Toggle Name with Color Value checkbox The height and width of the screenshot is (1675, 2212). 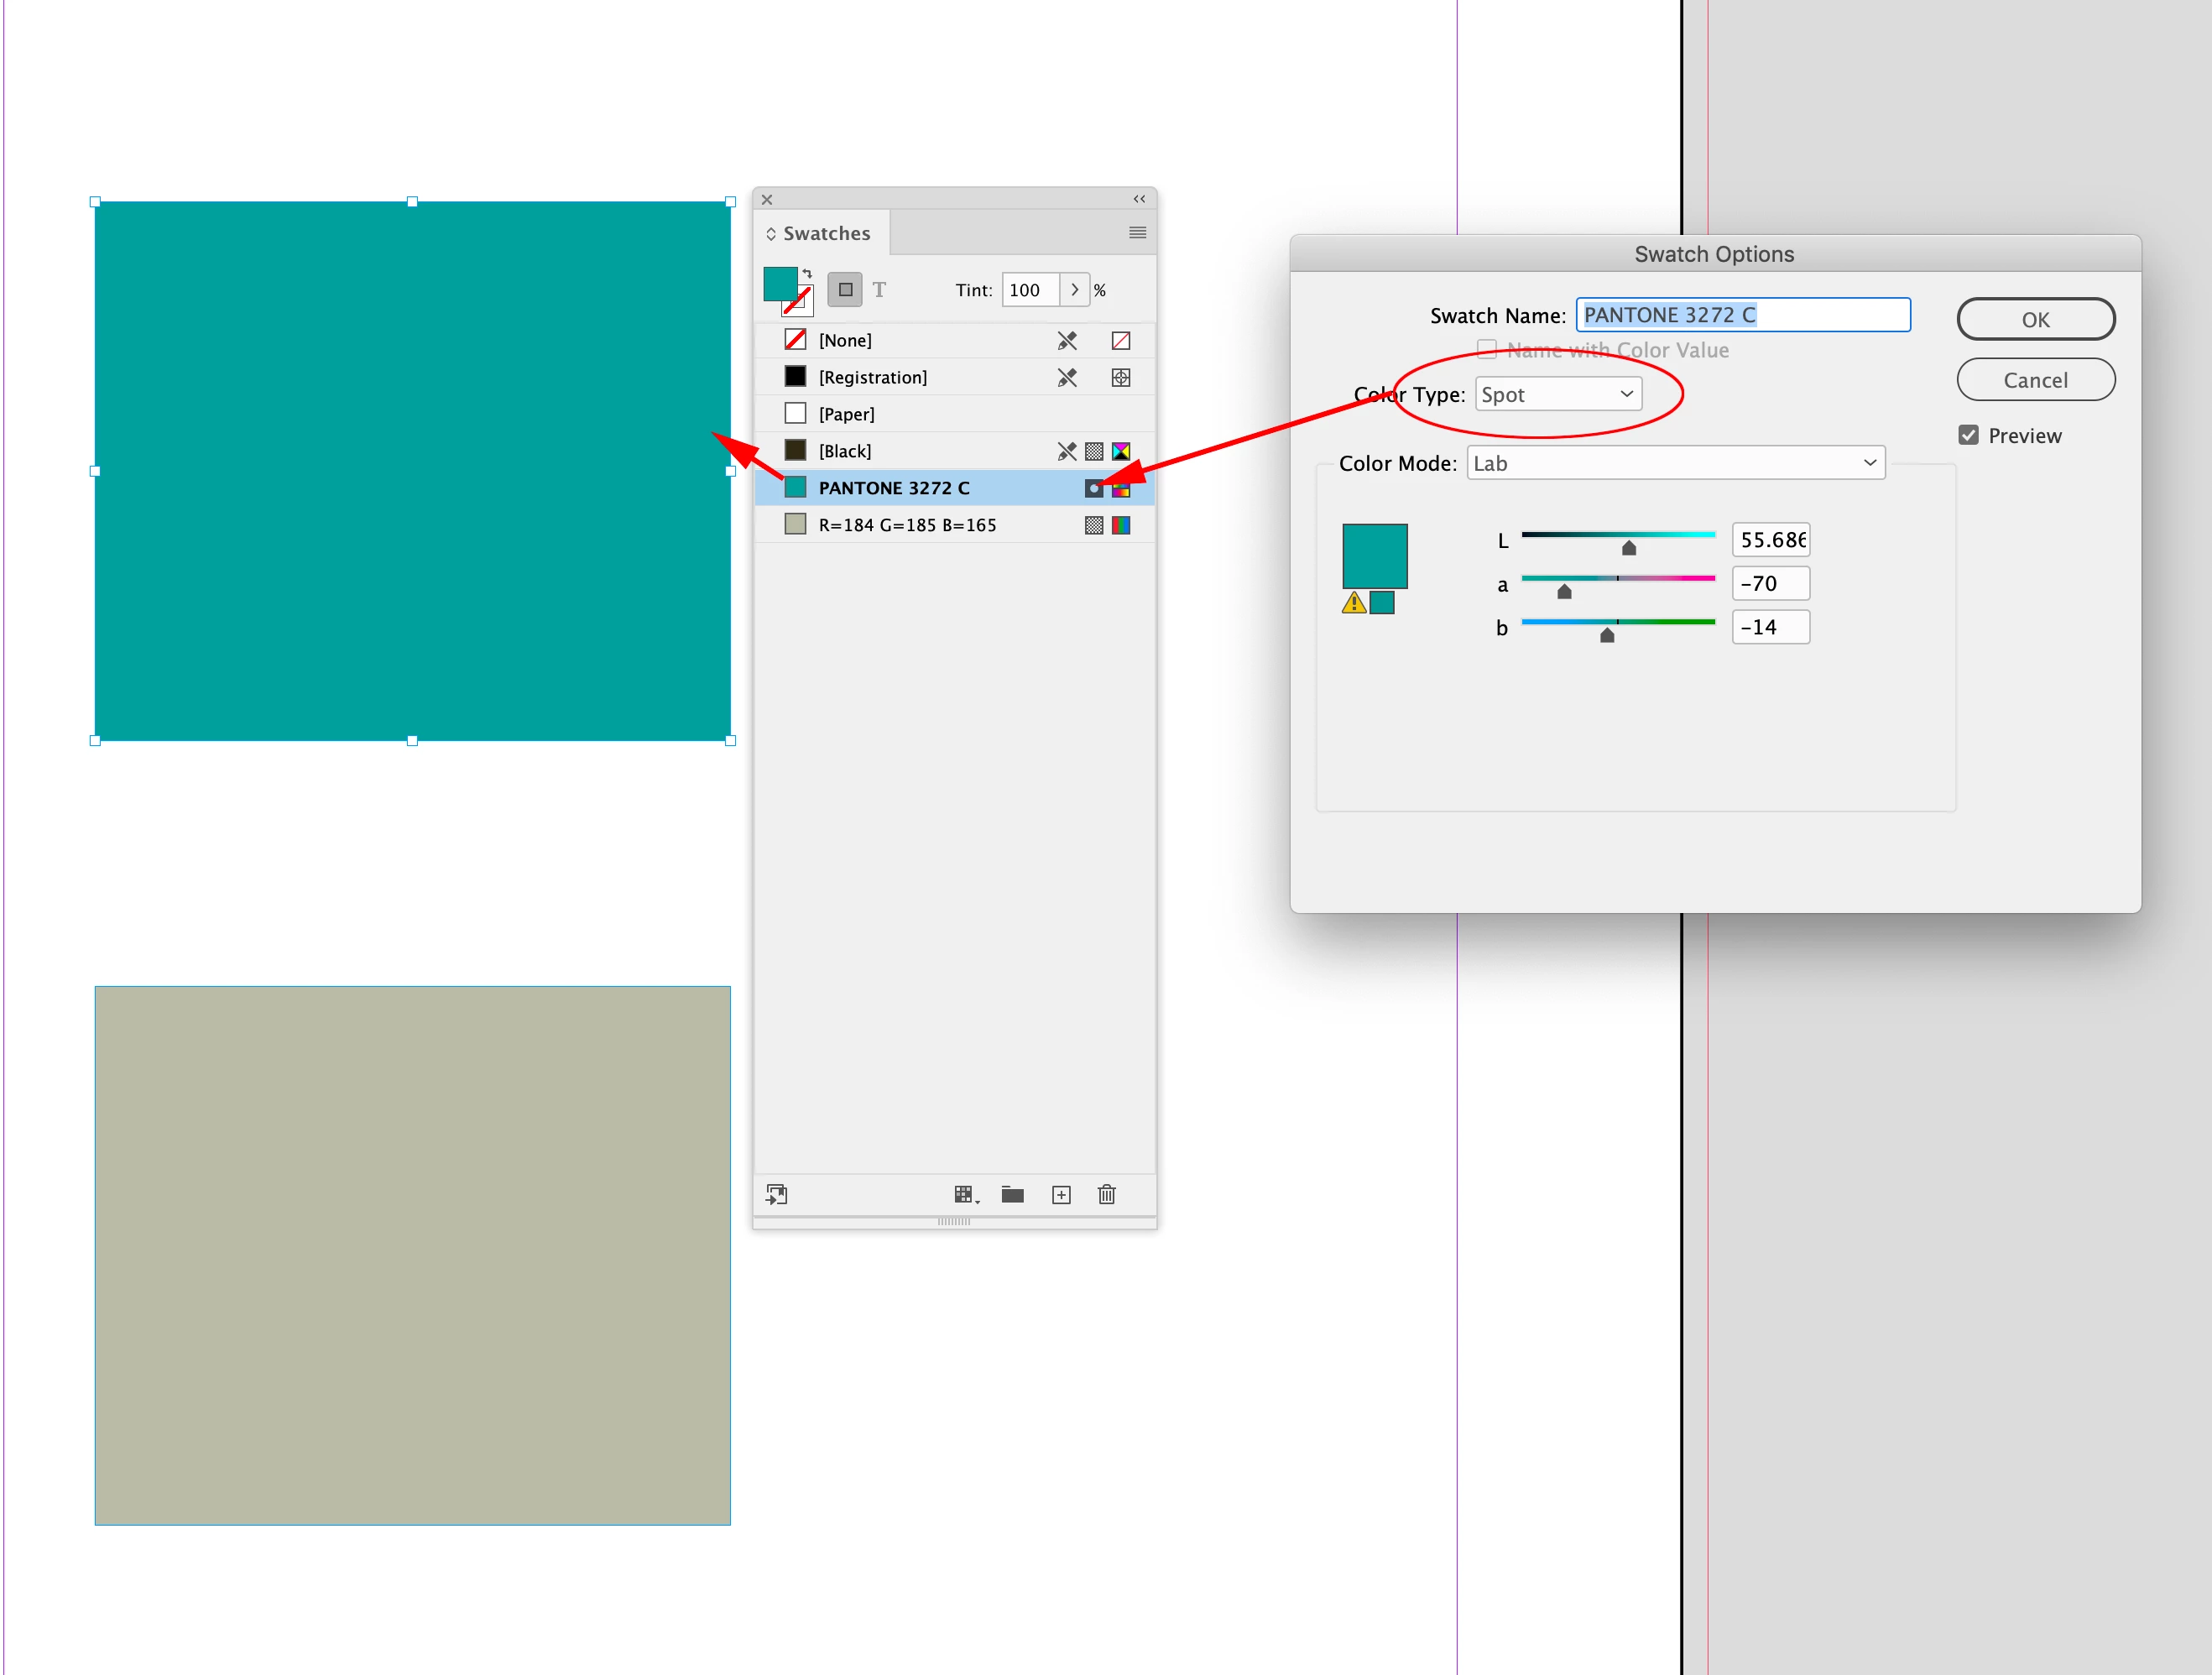tap(1487, 349)
